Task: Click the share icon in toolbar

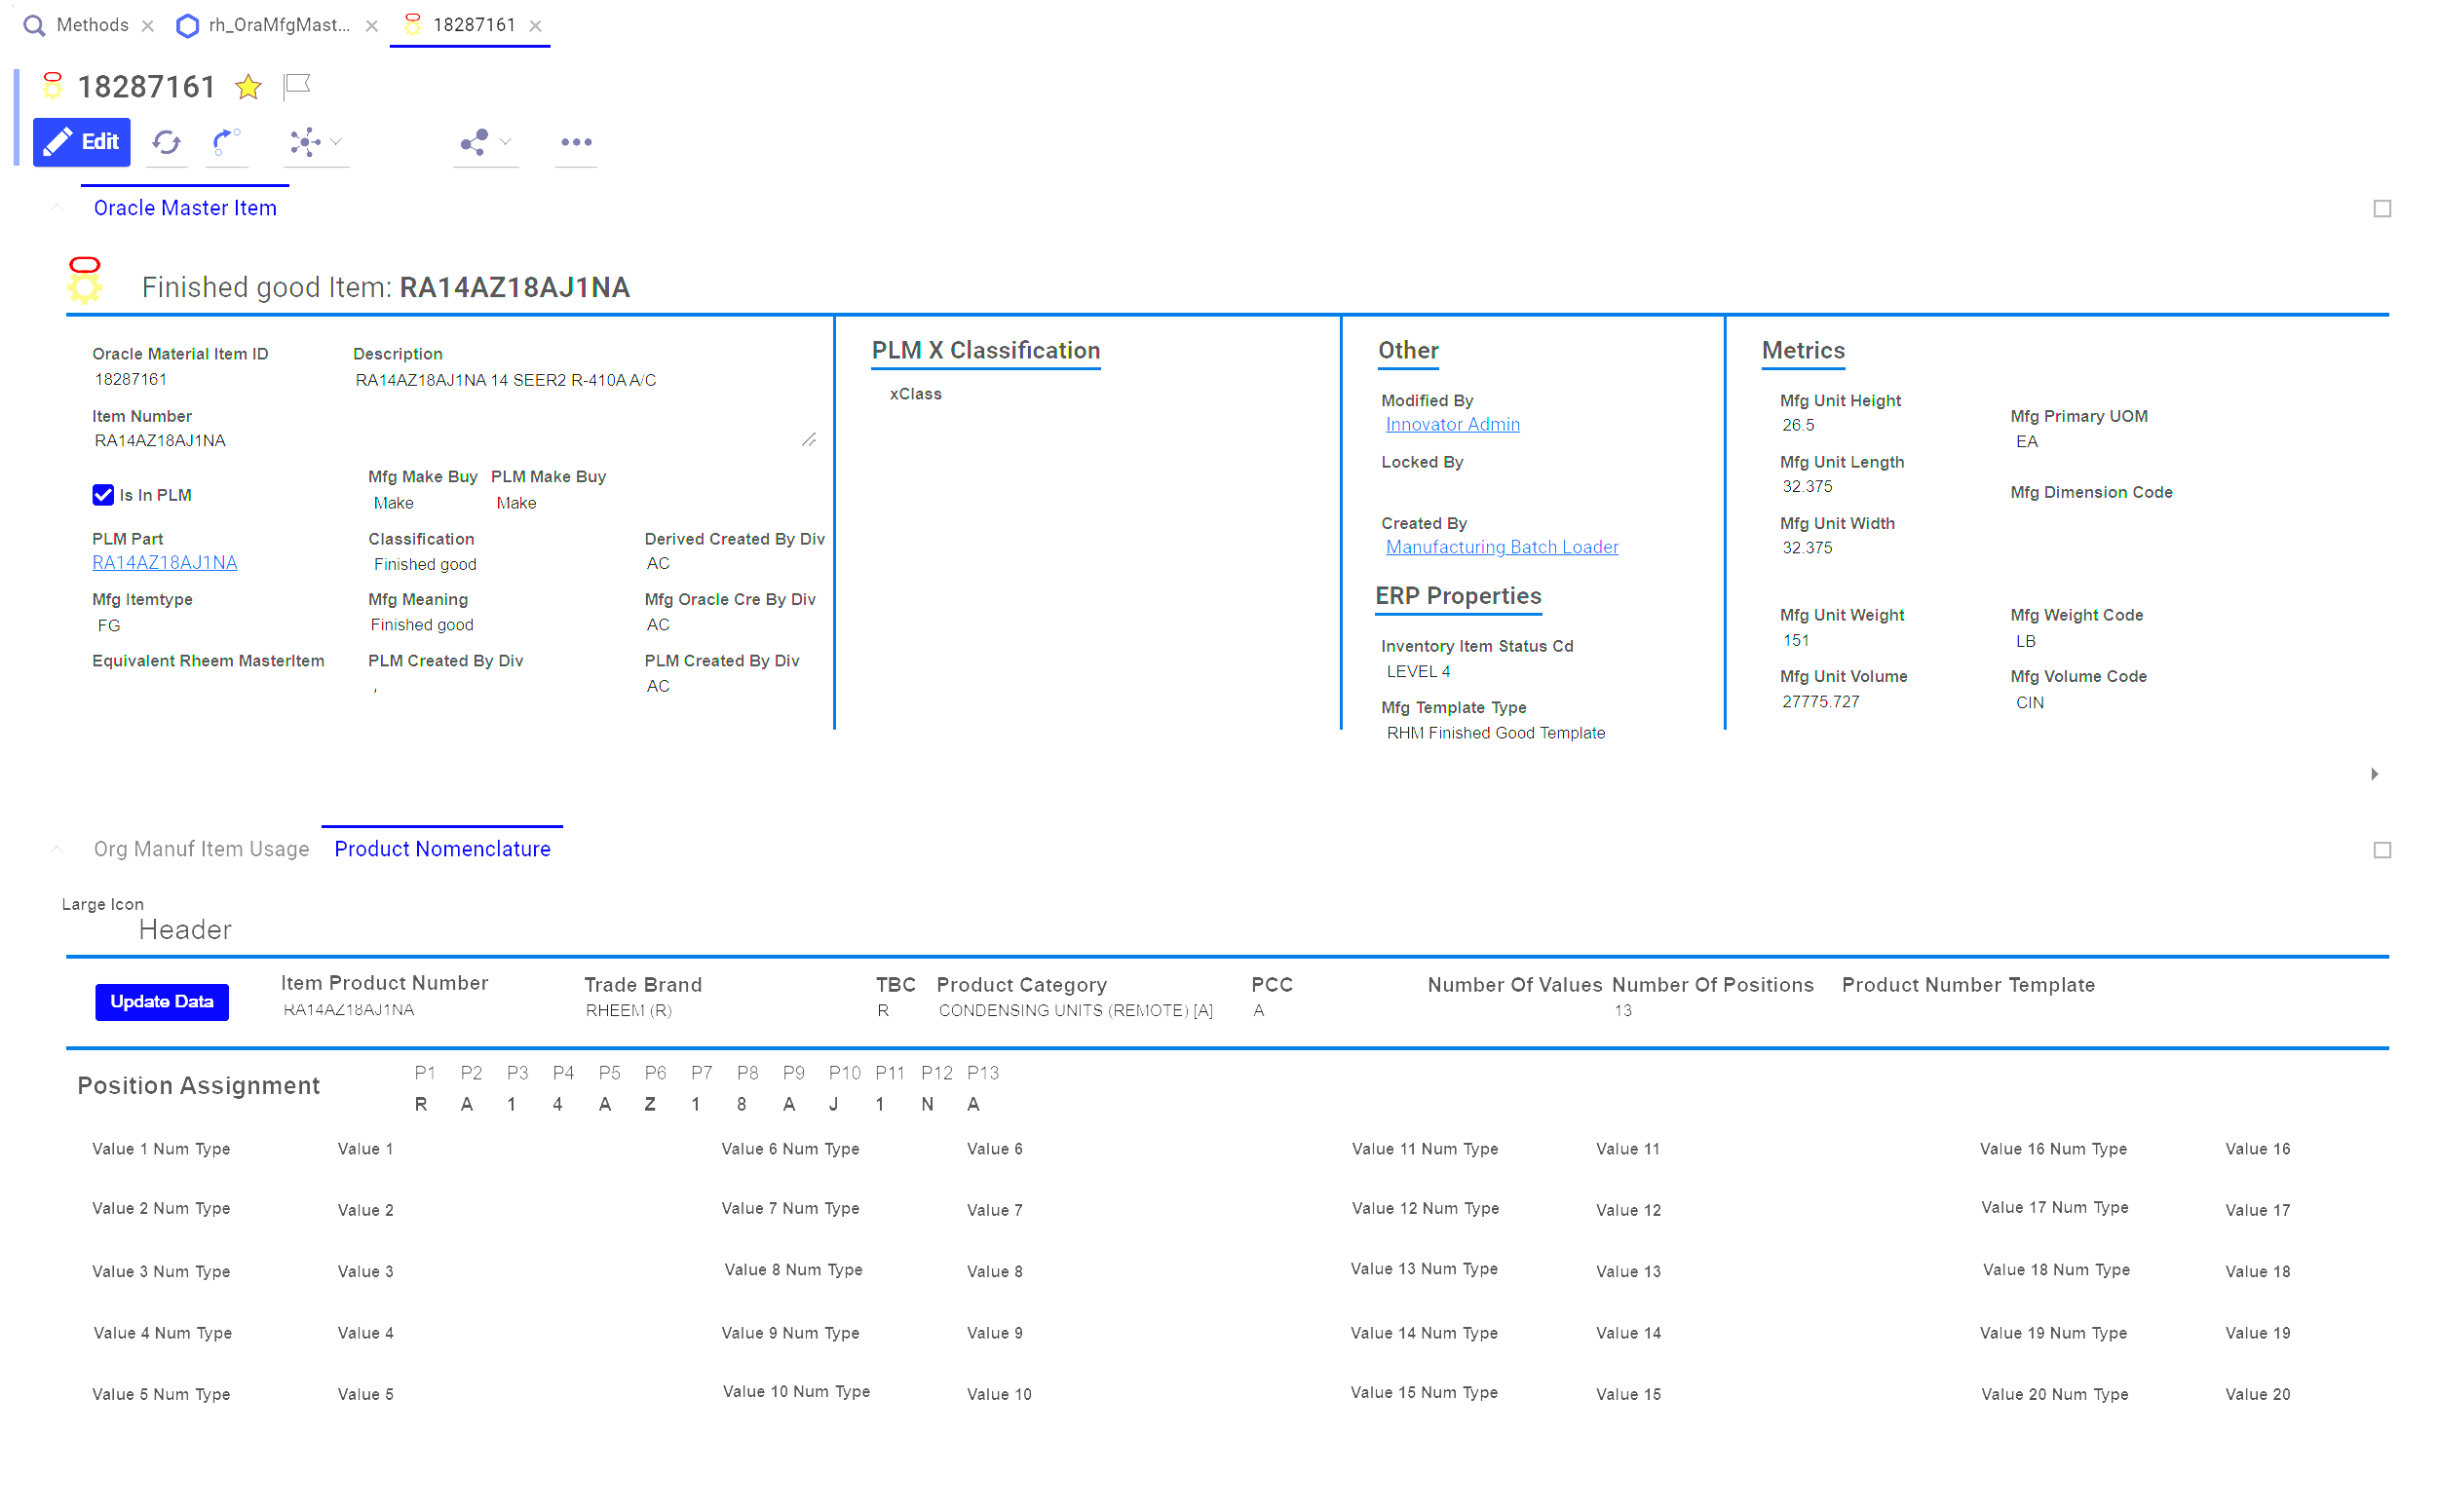Action: [474, 142]
